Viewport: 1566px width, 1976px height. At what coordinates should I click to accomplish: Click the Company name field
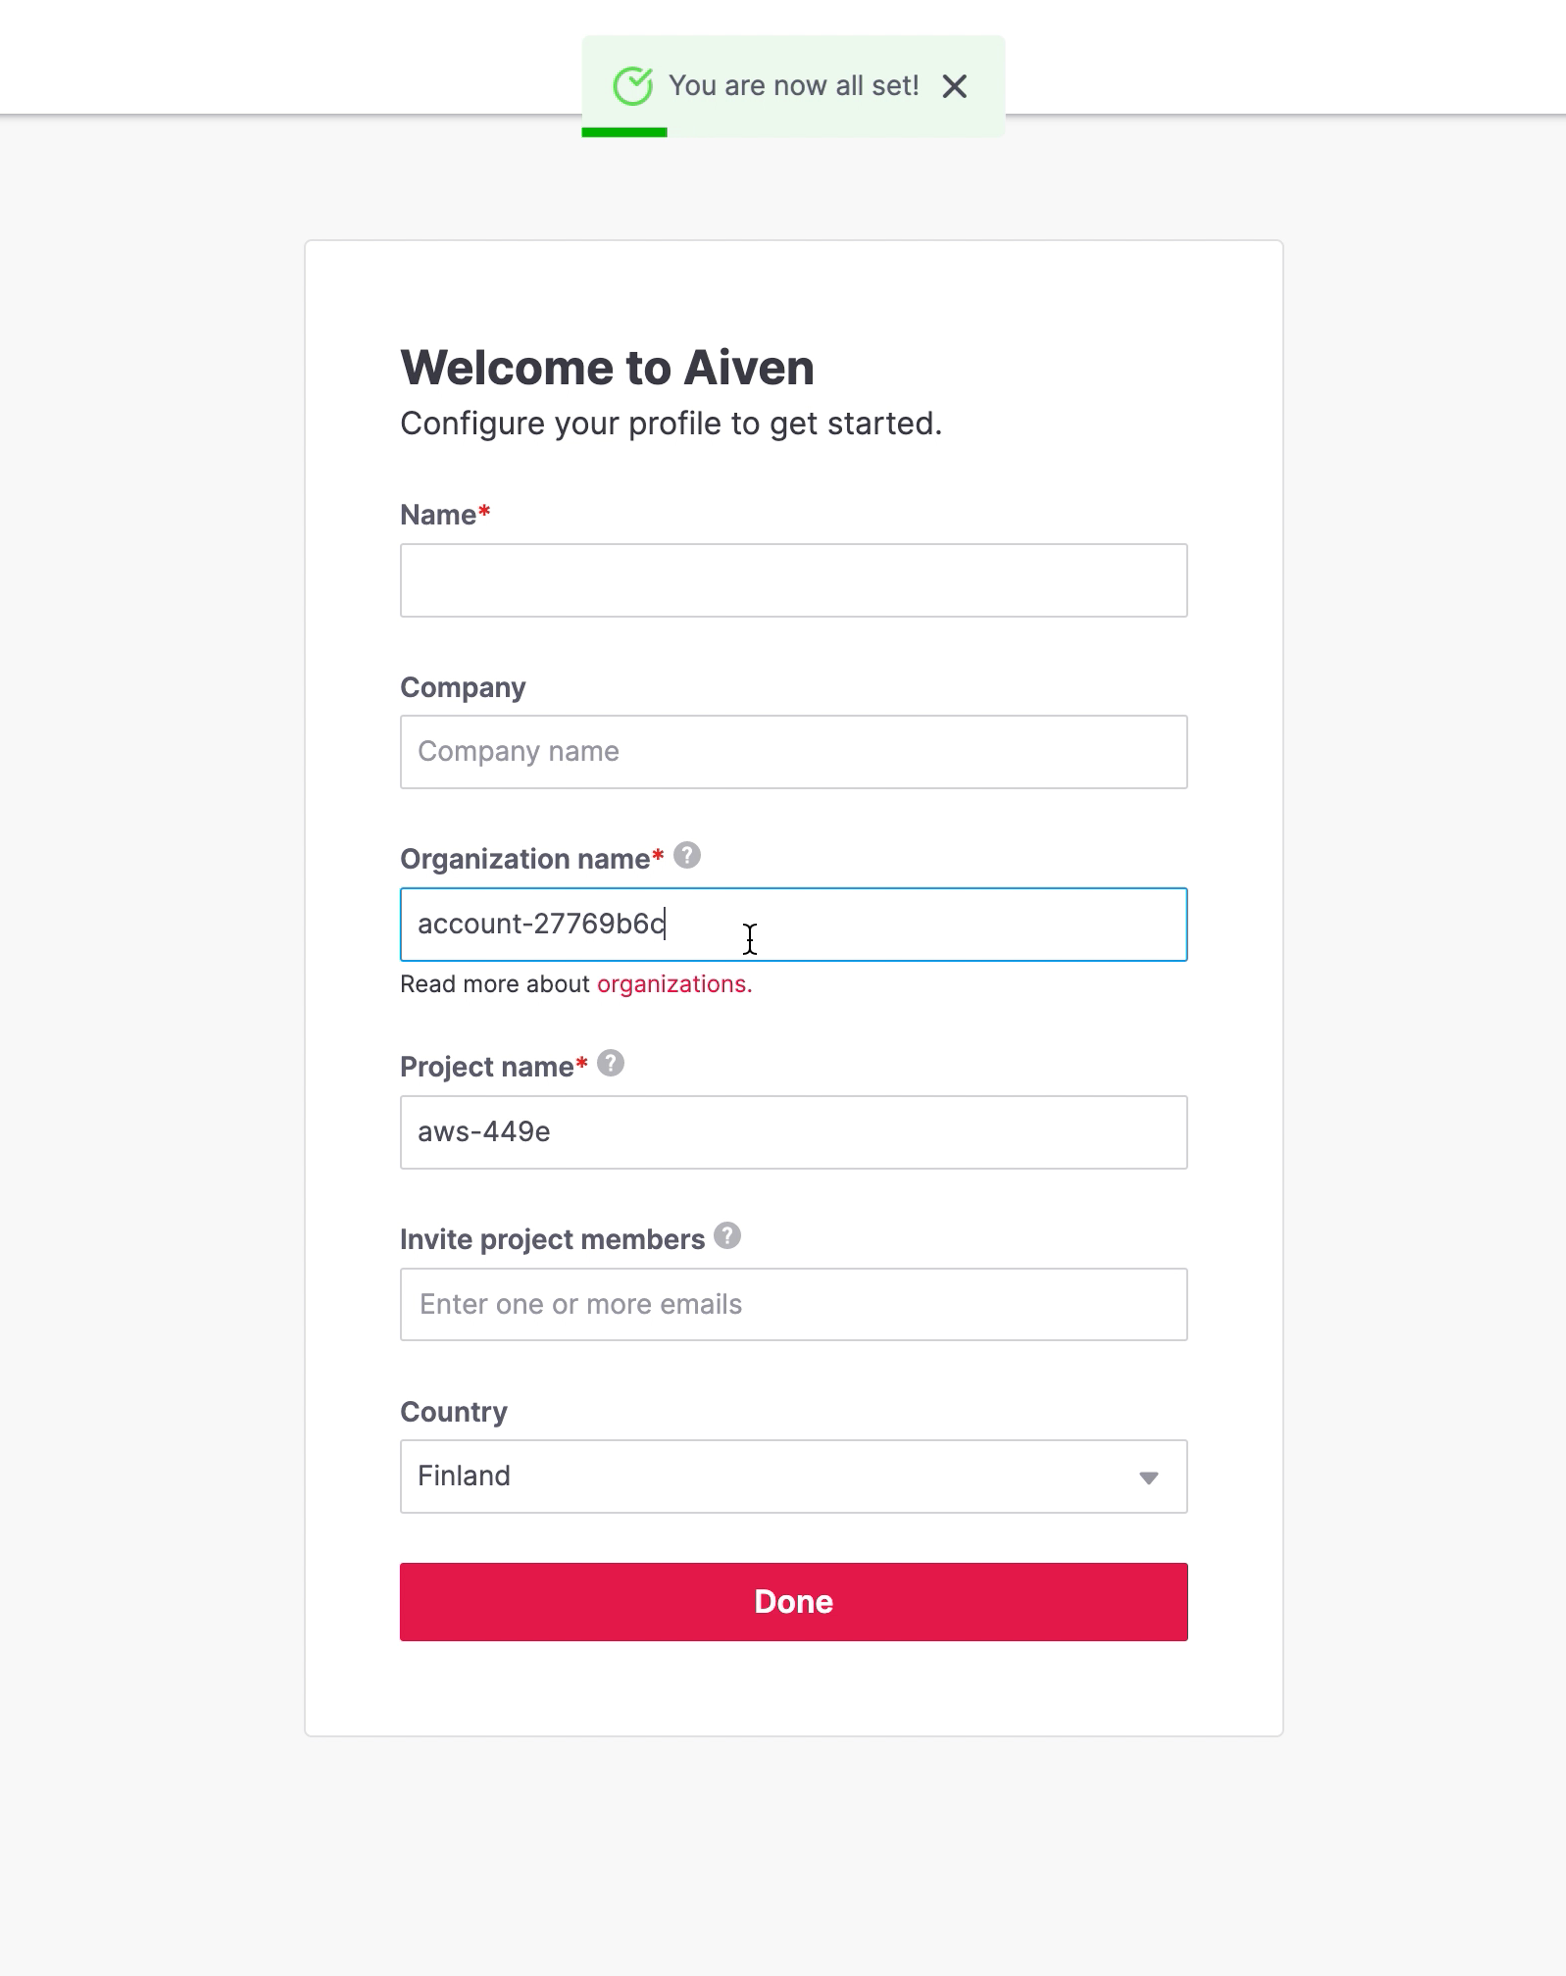(793, 751)
